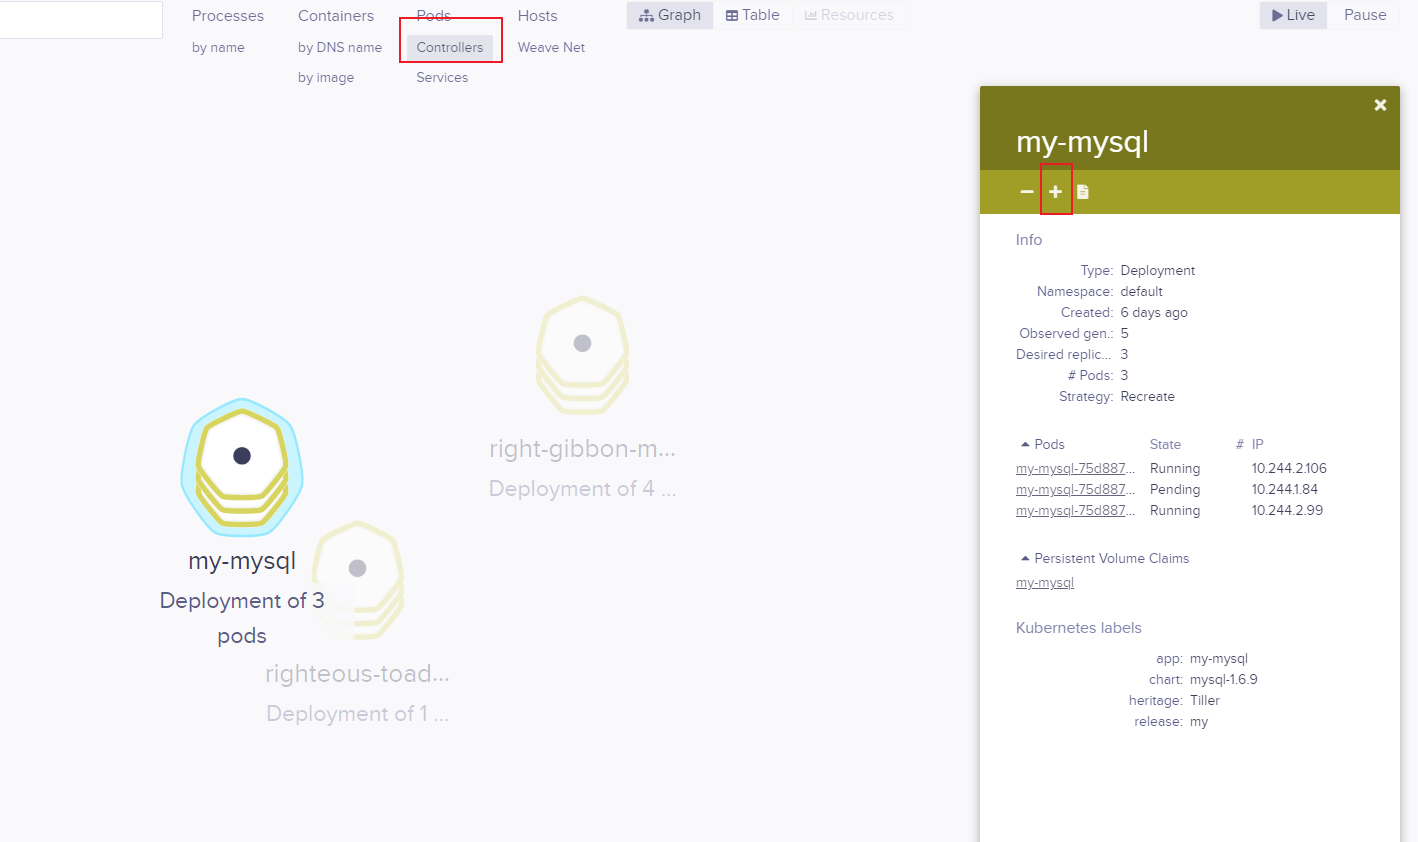The width and height of the screenshot is (1418, 842).
Task: Click the 'Deployment of 1 ...' label
Action: (358, 714)
